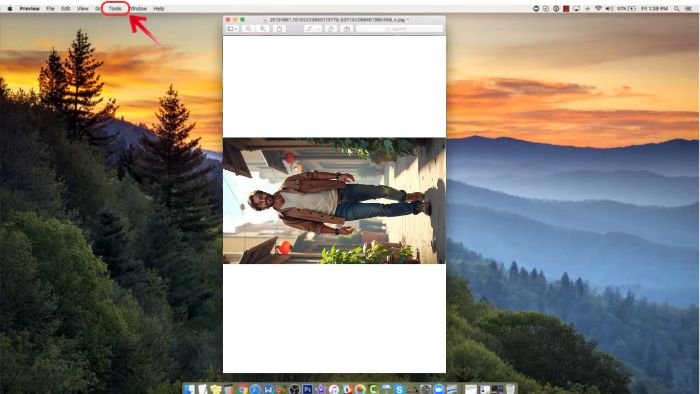Expand the title bar document dropdown arrow
Screen dimensions: 700x394
point(408,20)
